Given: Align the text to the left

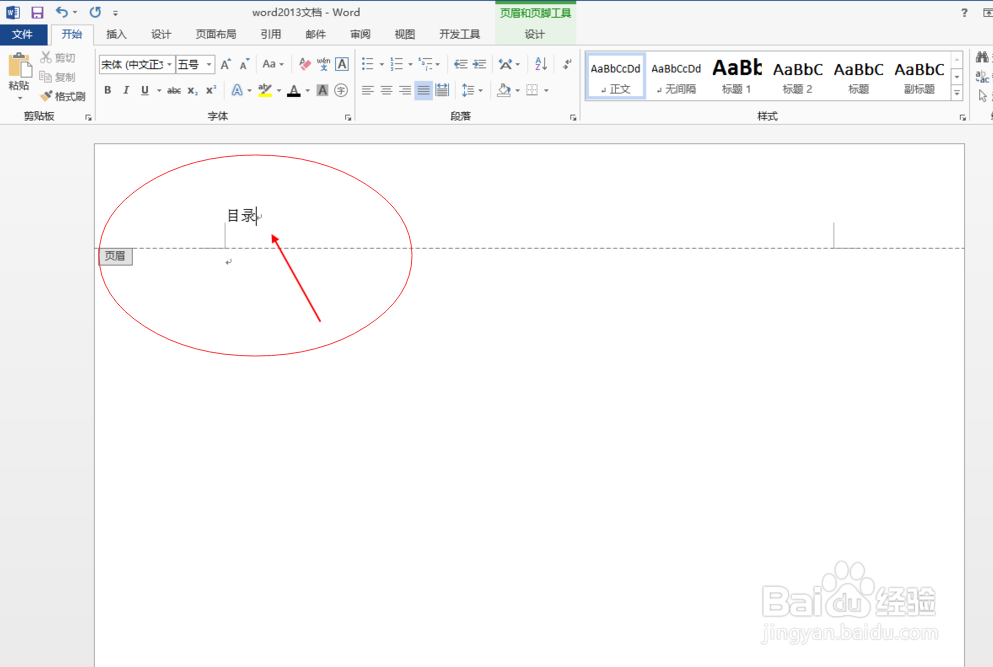Looking at the screenshot, I should click(367, 91).
